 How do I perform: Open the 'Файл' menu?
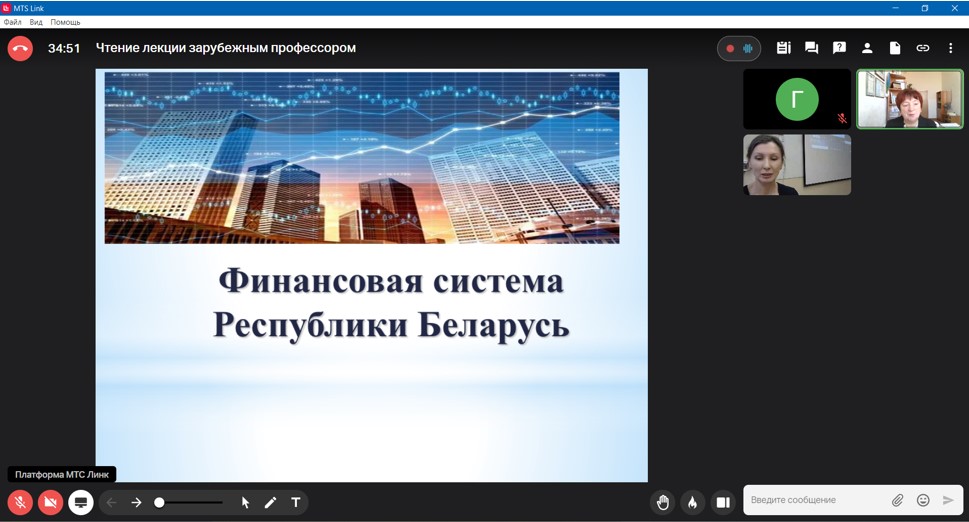(x=12, y=22)
